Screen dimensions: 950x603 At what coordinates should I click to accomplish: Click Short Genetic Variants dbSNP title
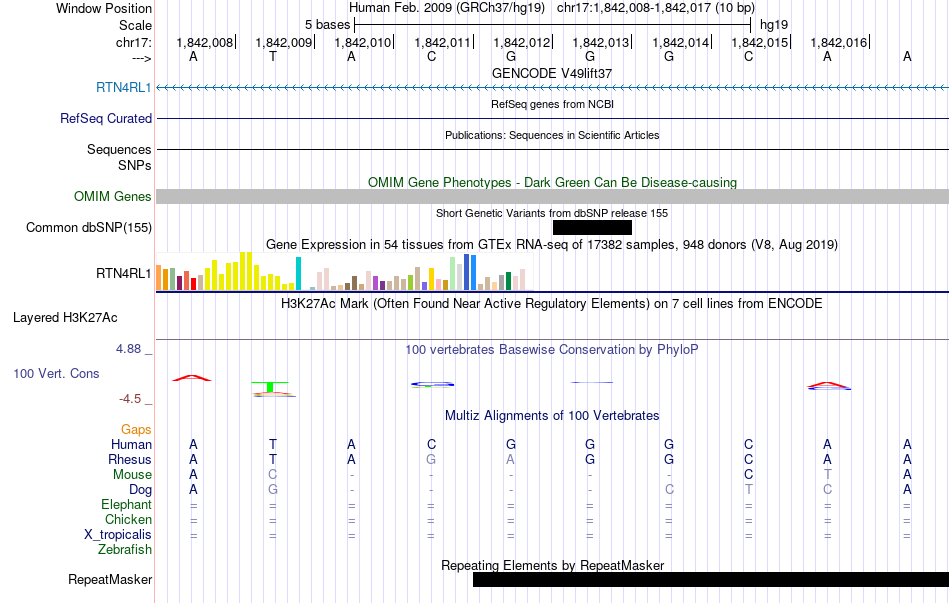(552, 213)
